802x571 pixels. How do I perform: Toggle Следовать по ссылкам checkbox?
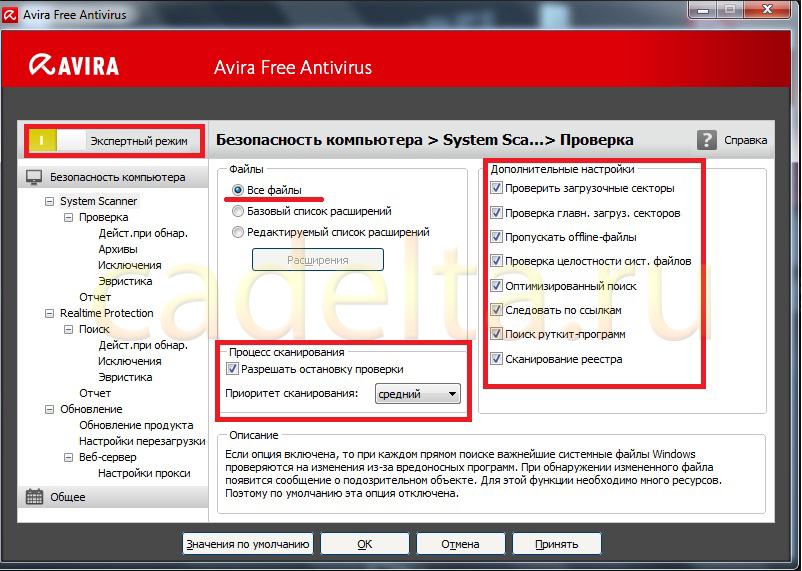tap(496, 310)
